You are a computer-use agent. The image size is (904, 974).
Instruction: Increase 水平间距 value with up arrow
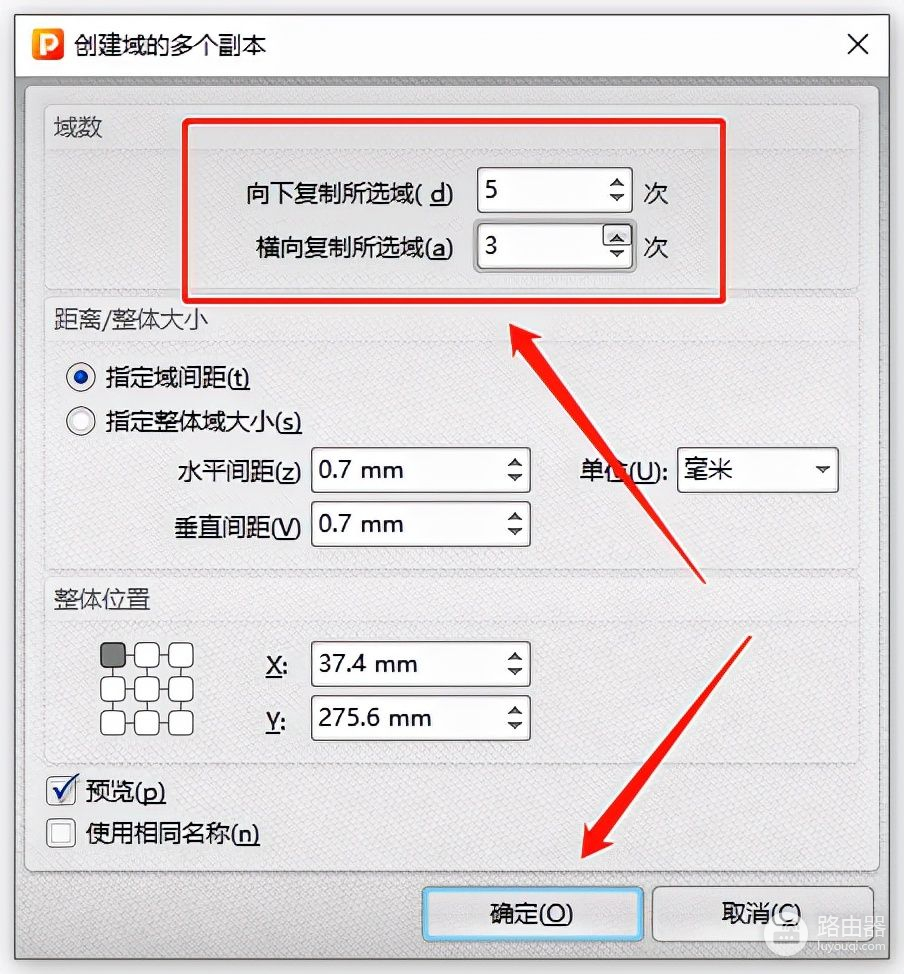(514, 463)
